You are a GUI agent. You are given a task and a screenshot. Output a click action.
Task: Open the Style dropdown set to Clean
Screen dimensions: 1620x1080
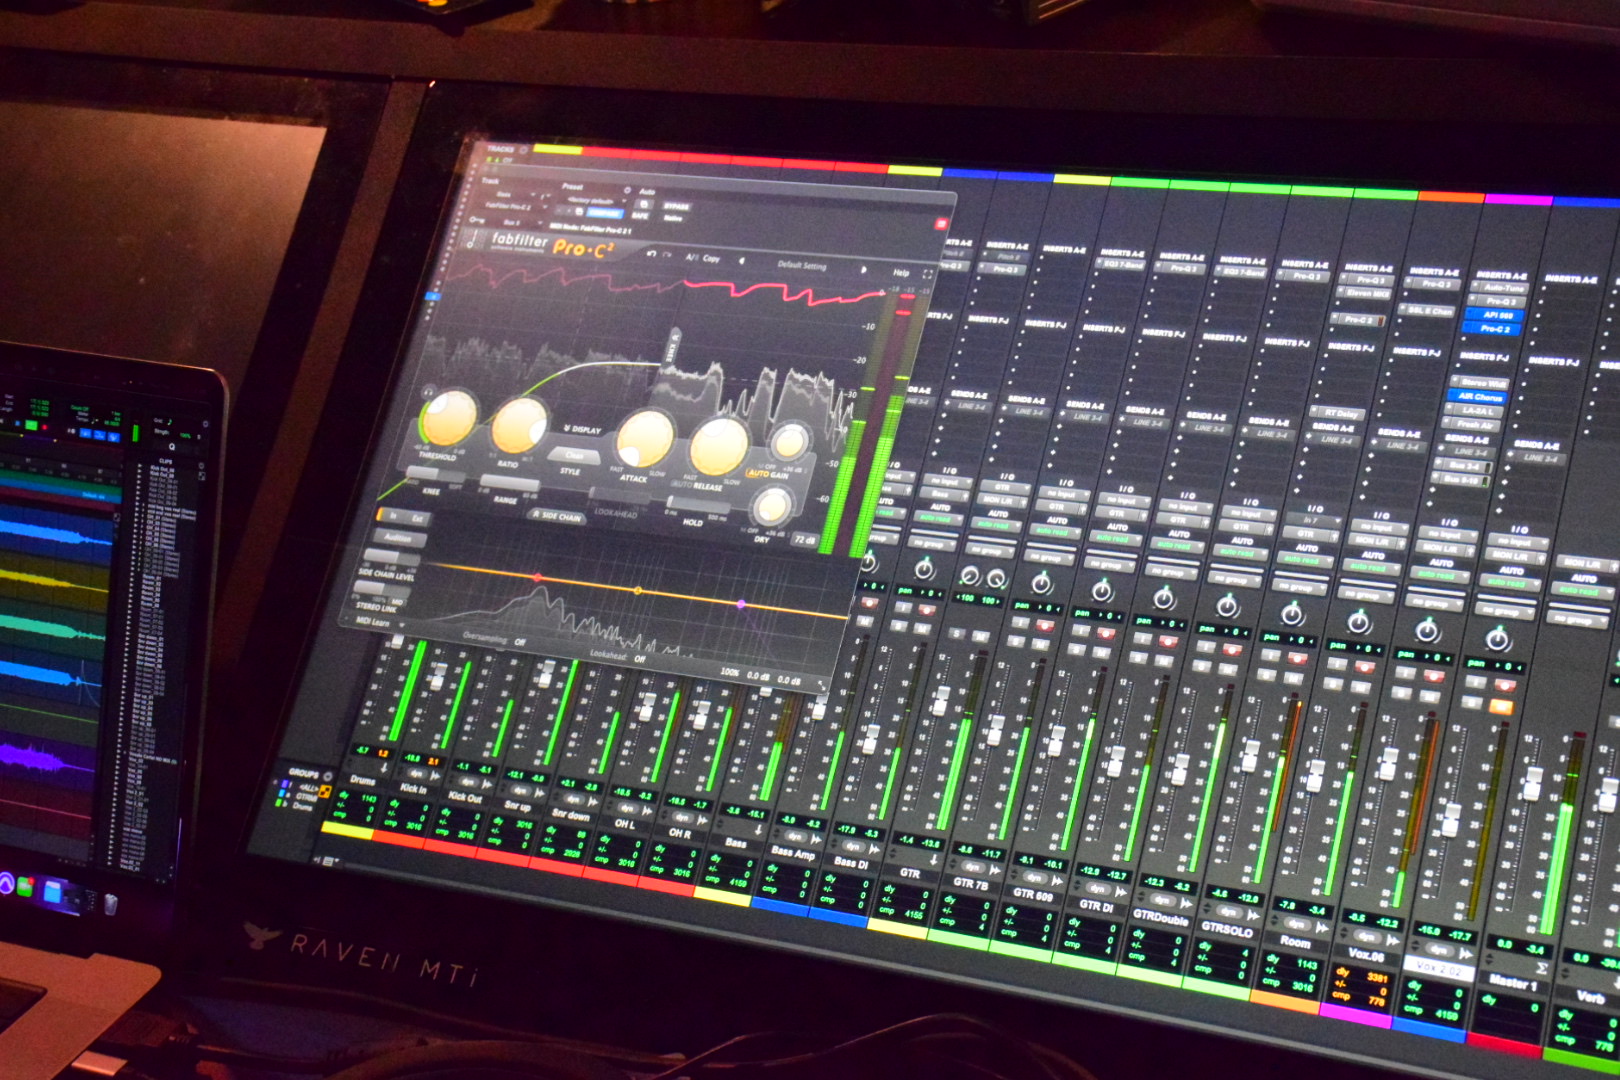click(x=573, y=455)
